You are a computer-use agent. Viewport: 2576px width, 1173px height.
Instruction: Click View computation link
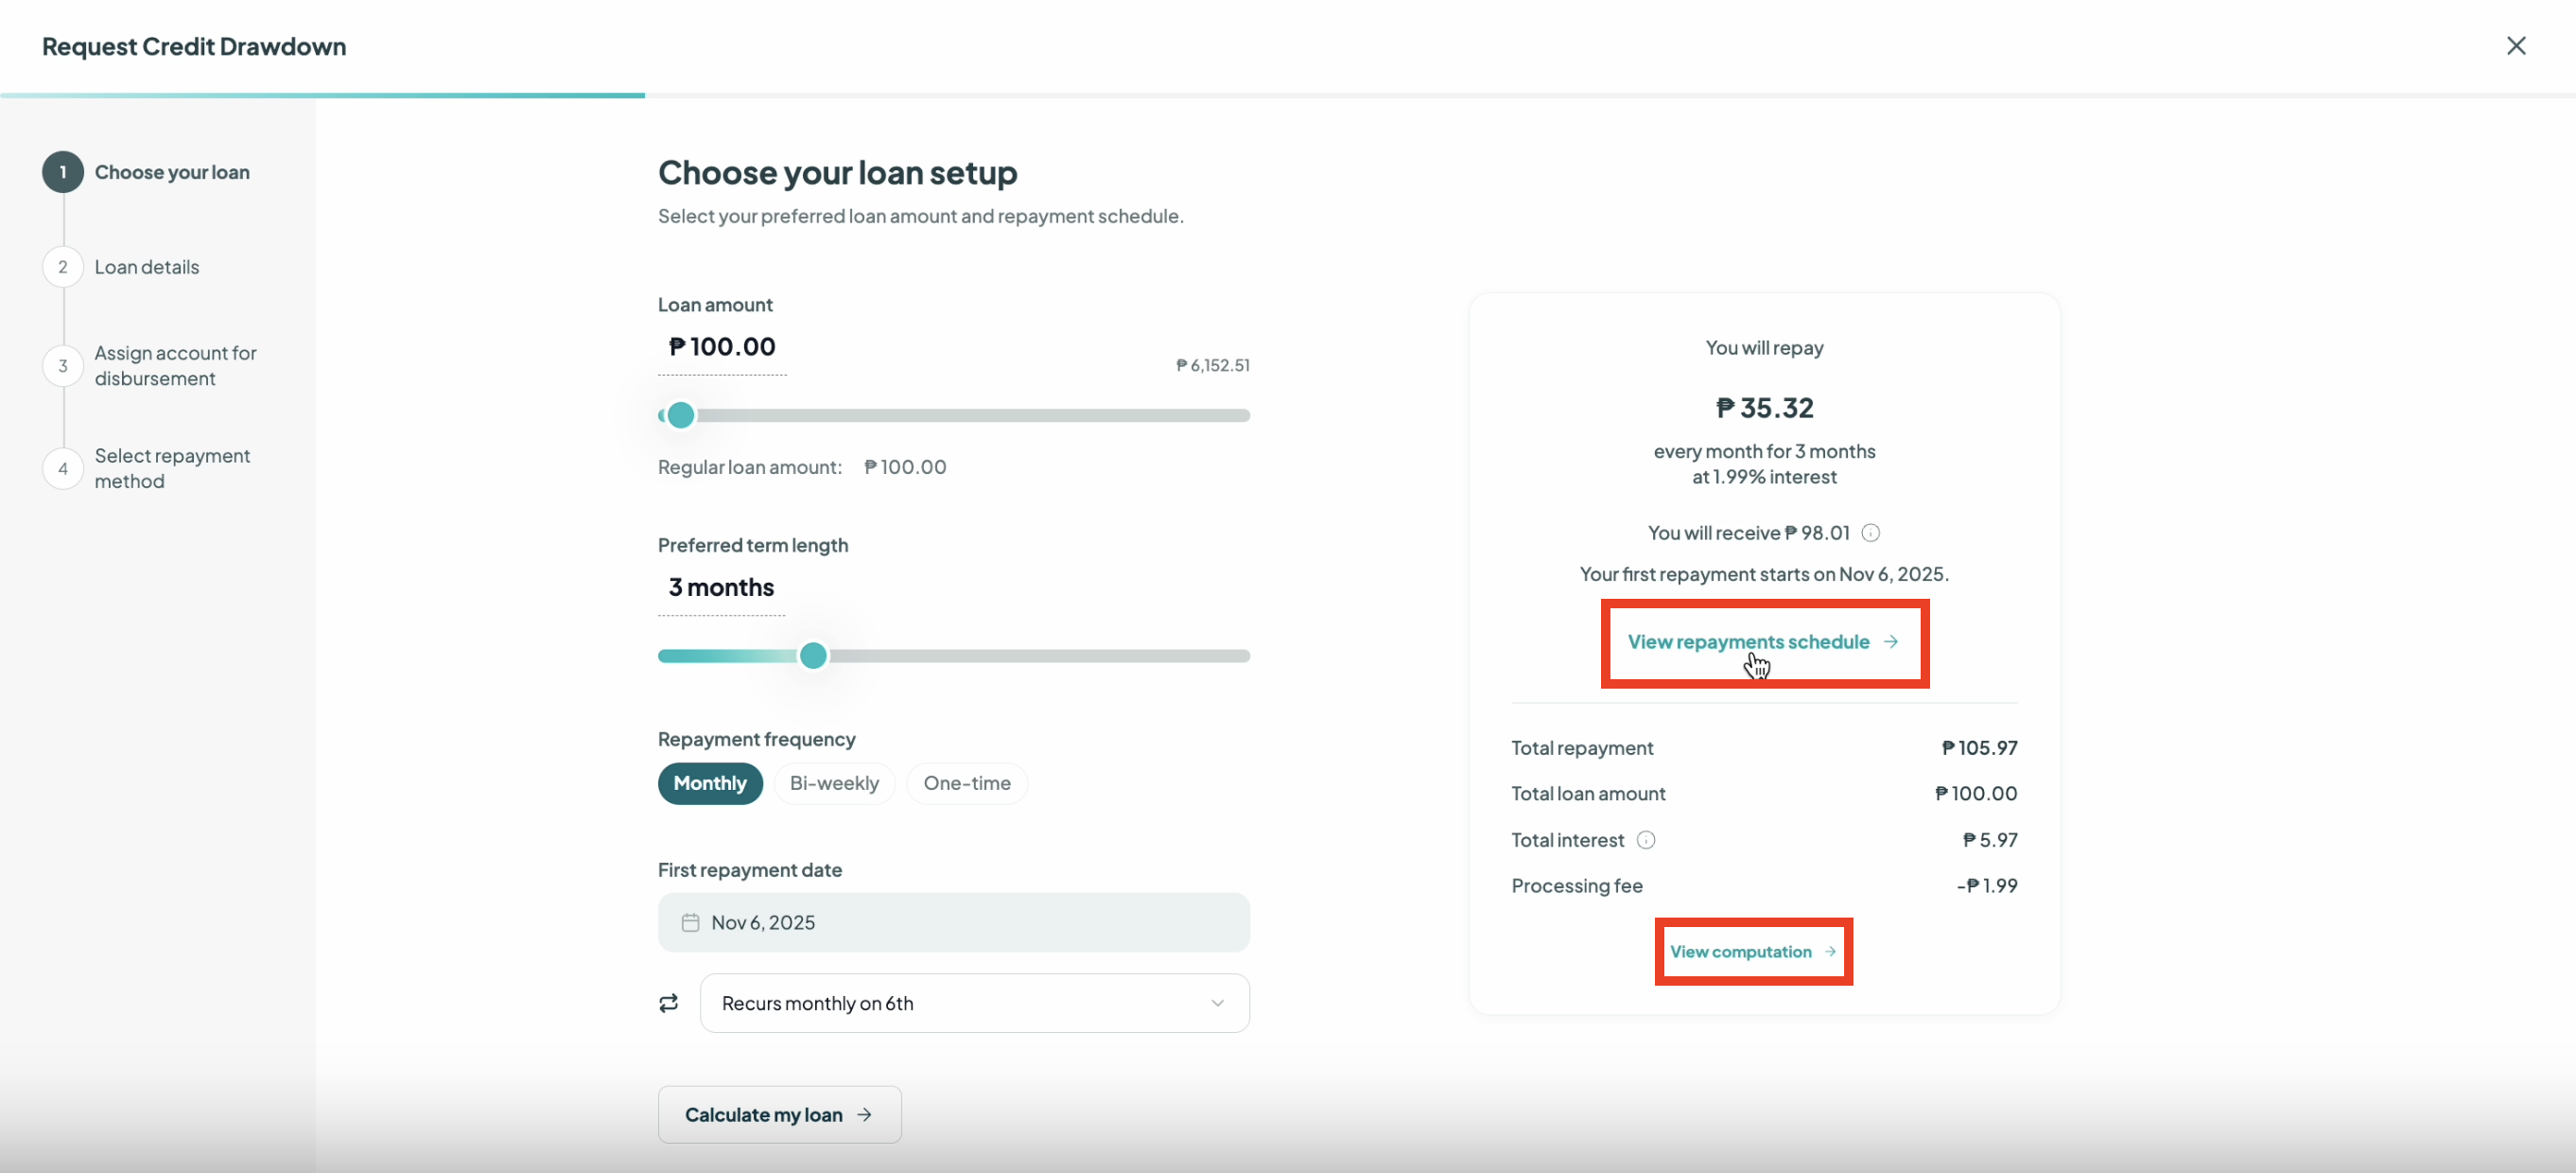tap(1752, 951)
